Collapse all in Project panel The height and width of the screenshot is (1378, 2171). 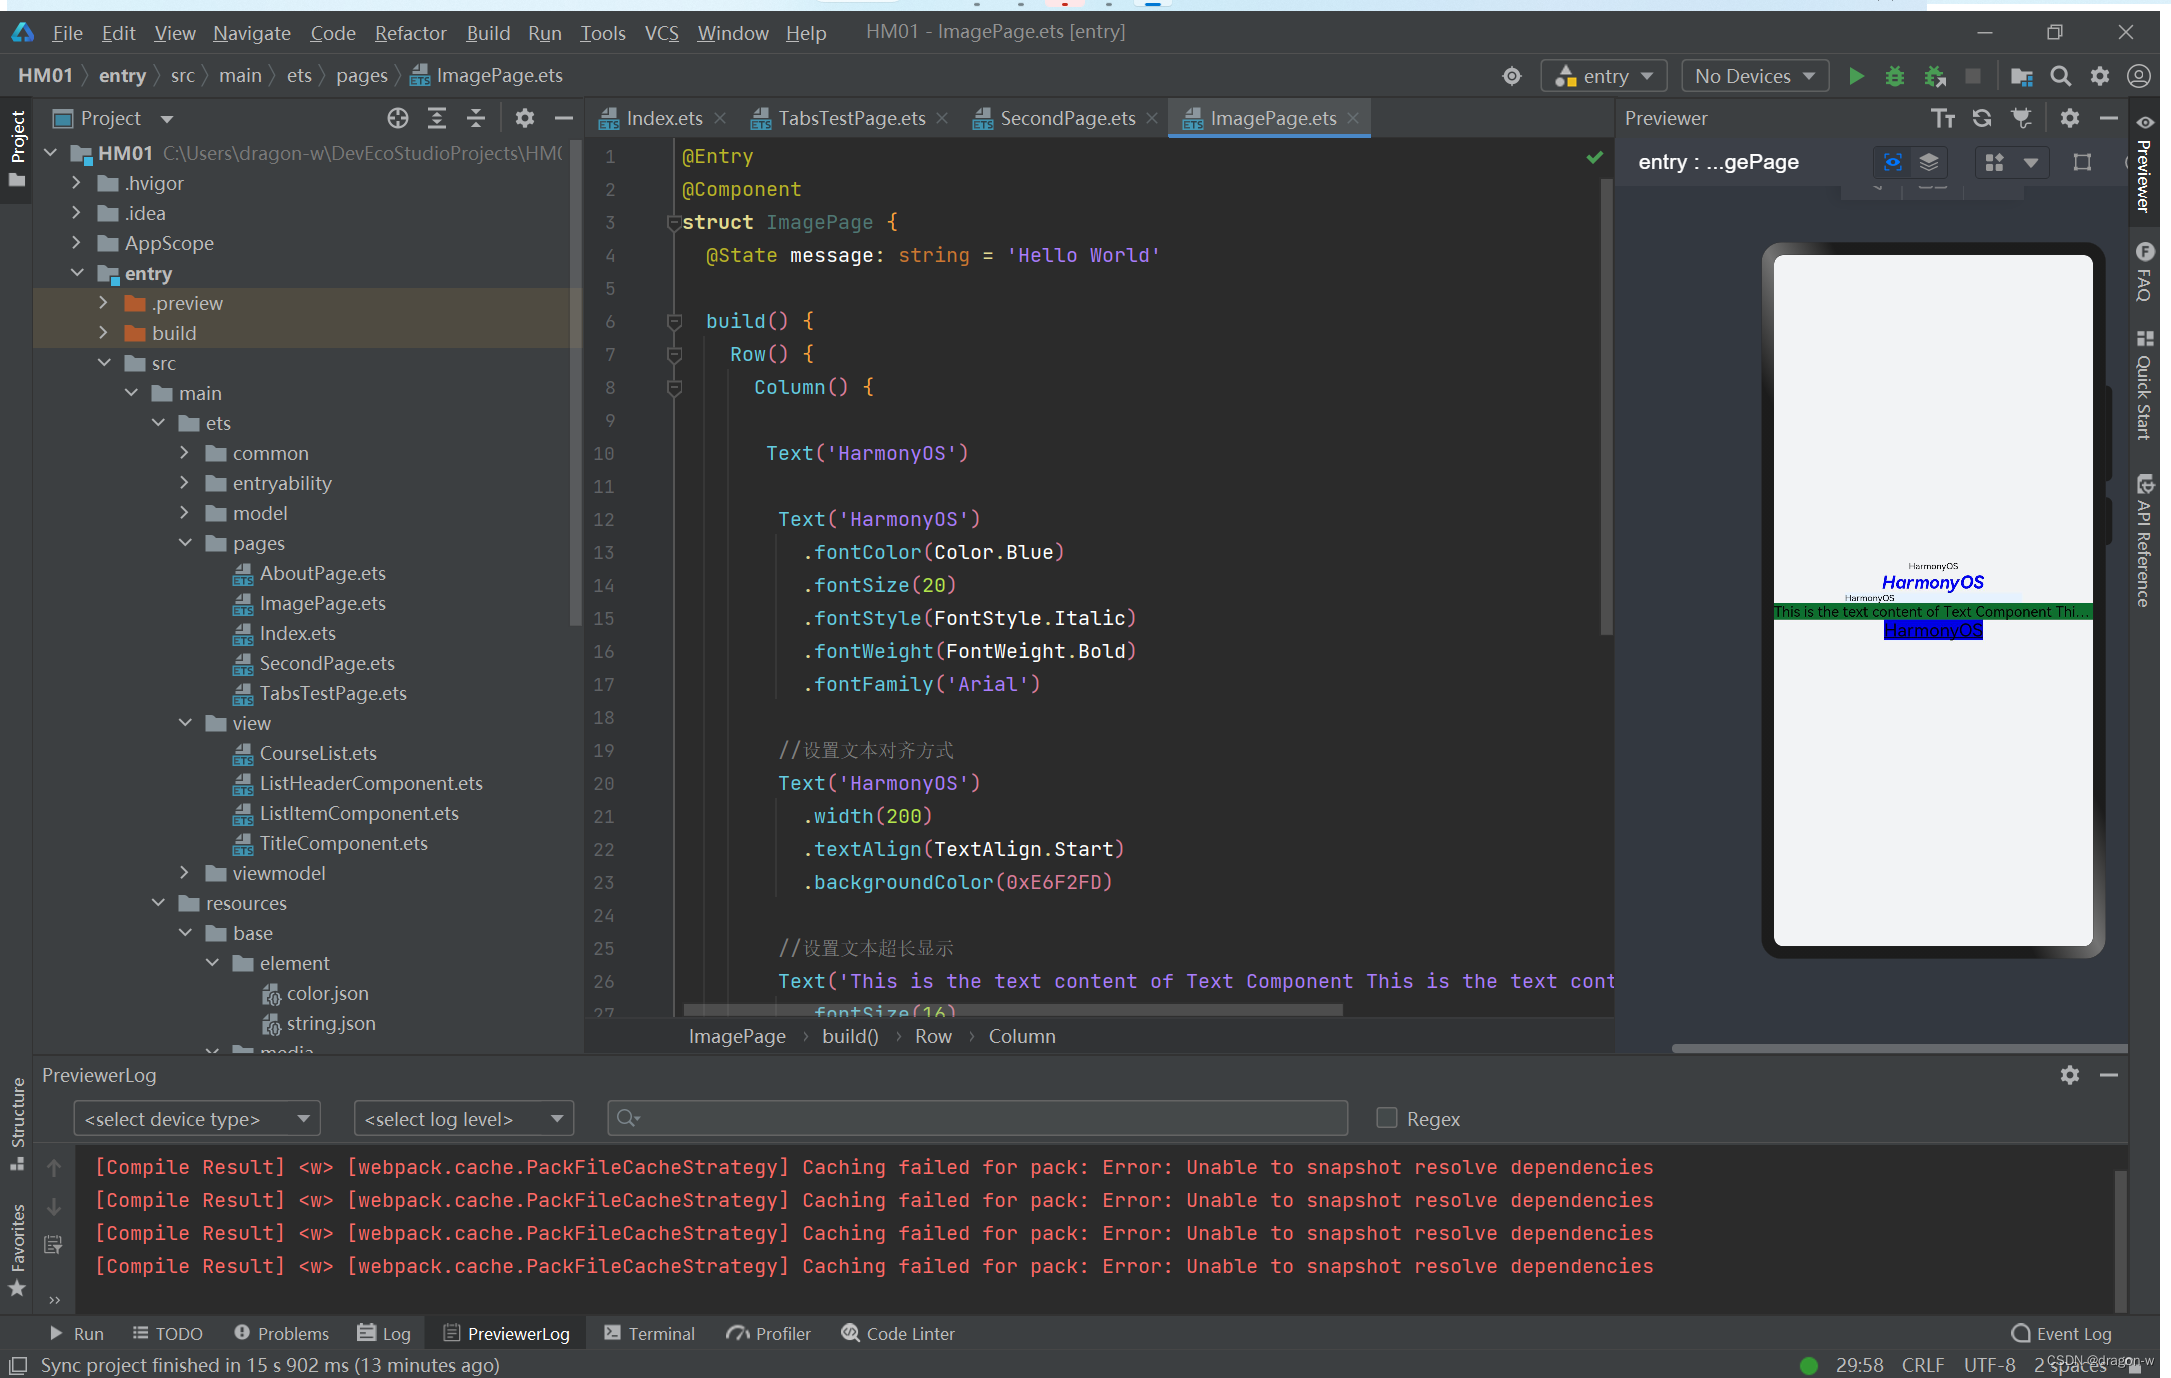(x=476, y=118)
